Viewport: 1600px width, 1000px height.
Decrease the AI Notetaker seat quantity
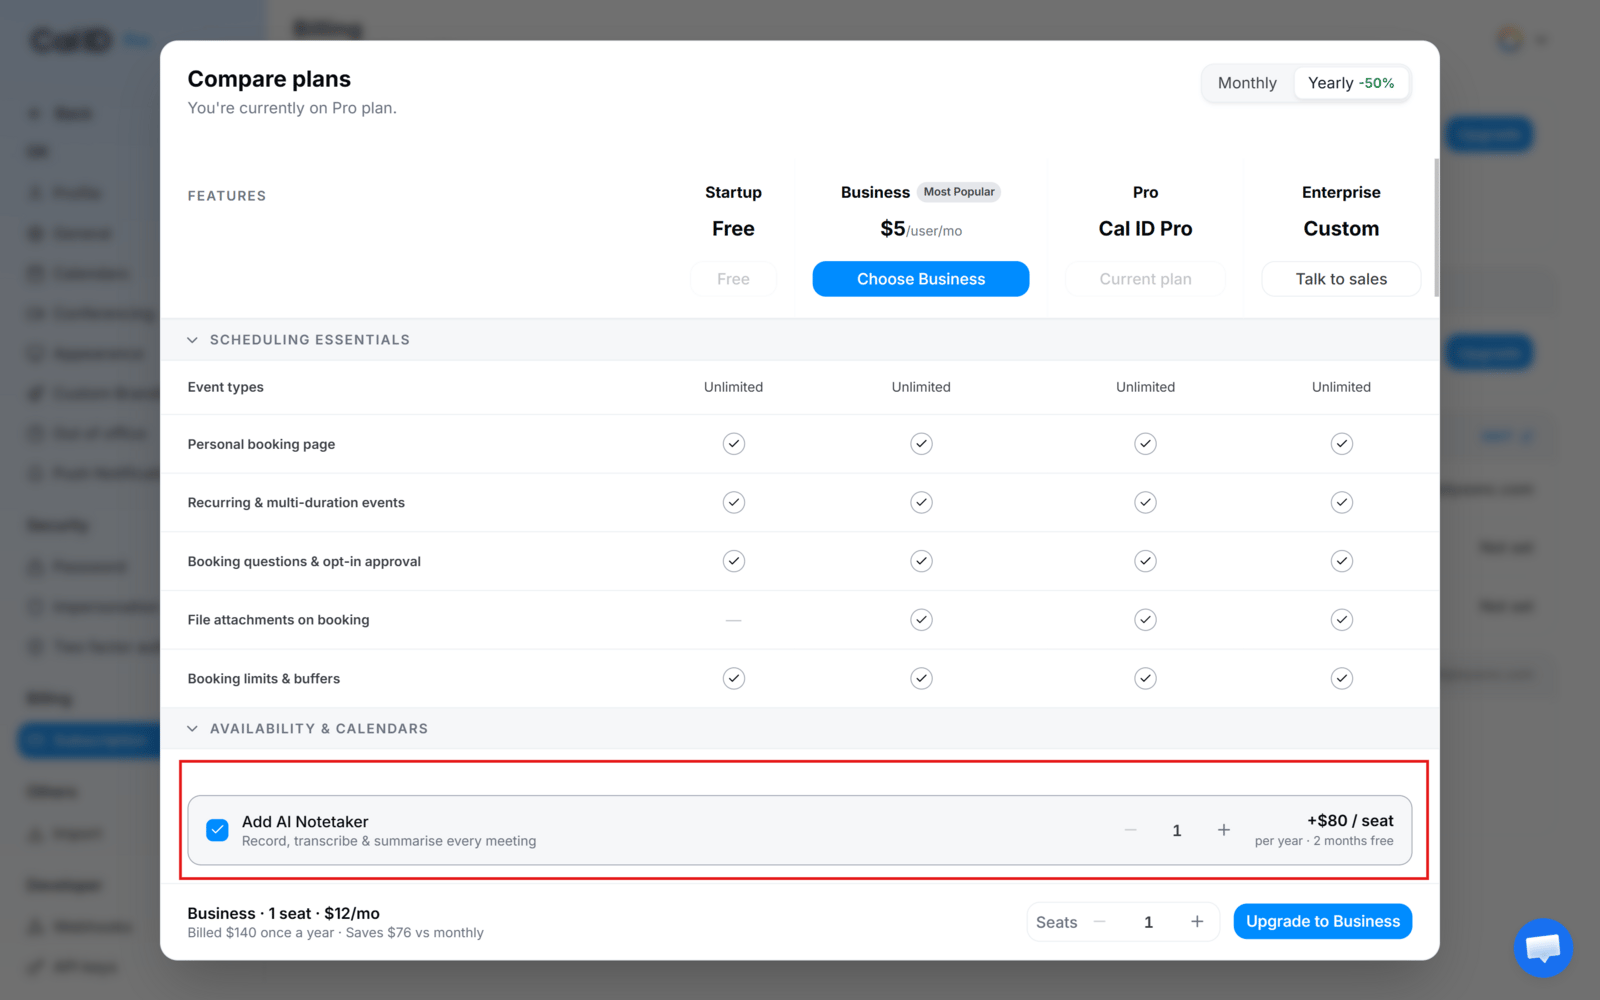(1130, 830)
